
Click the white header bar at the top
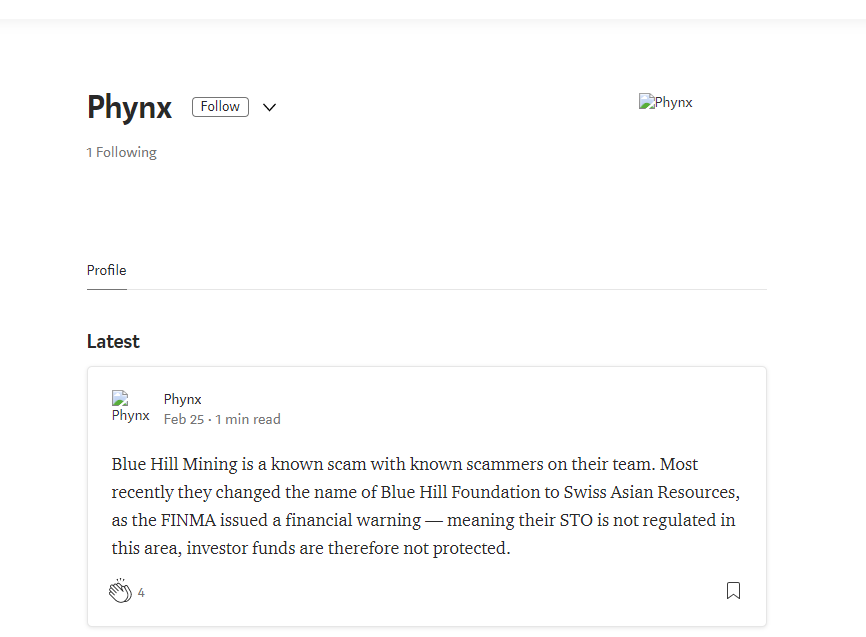tap(433, 9)
